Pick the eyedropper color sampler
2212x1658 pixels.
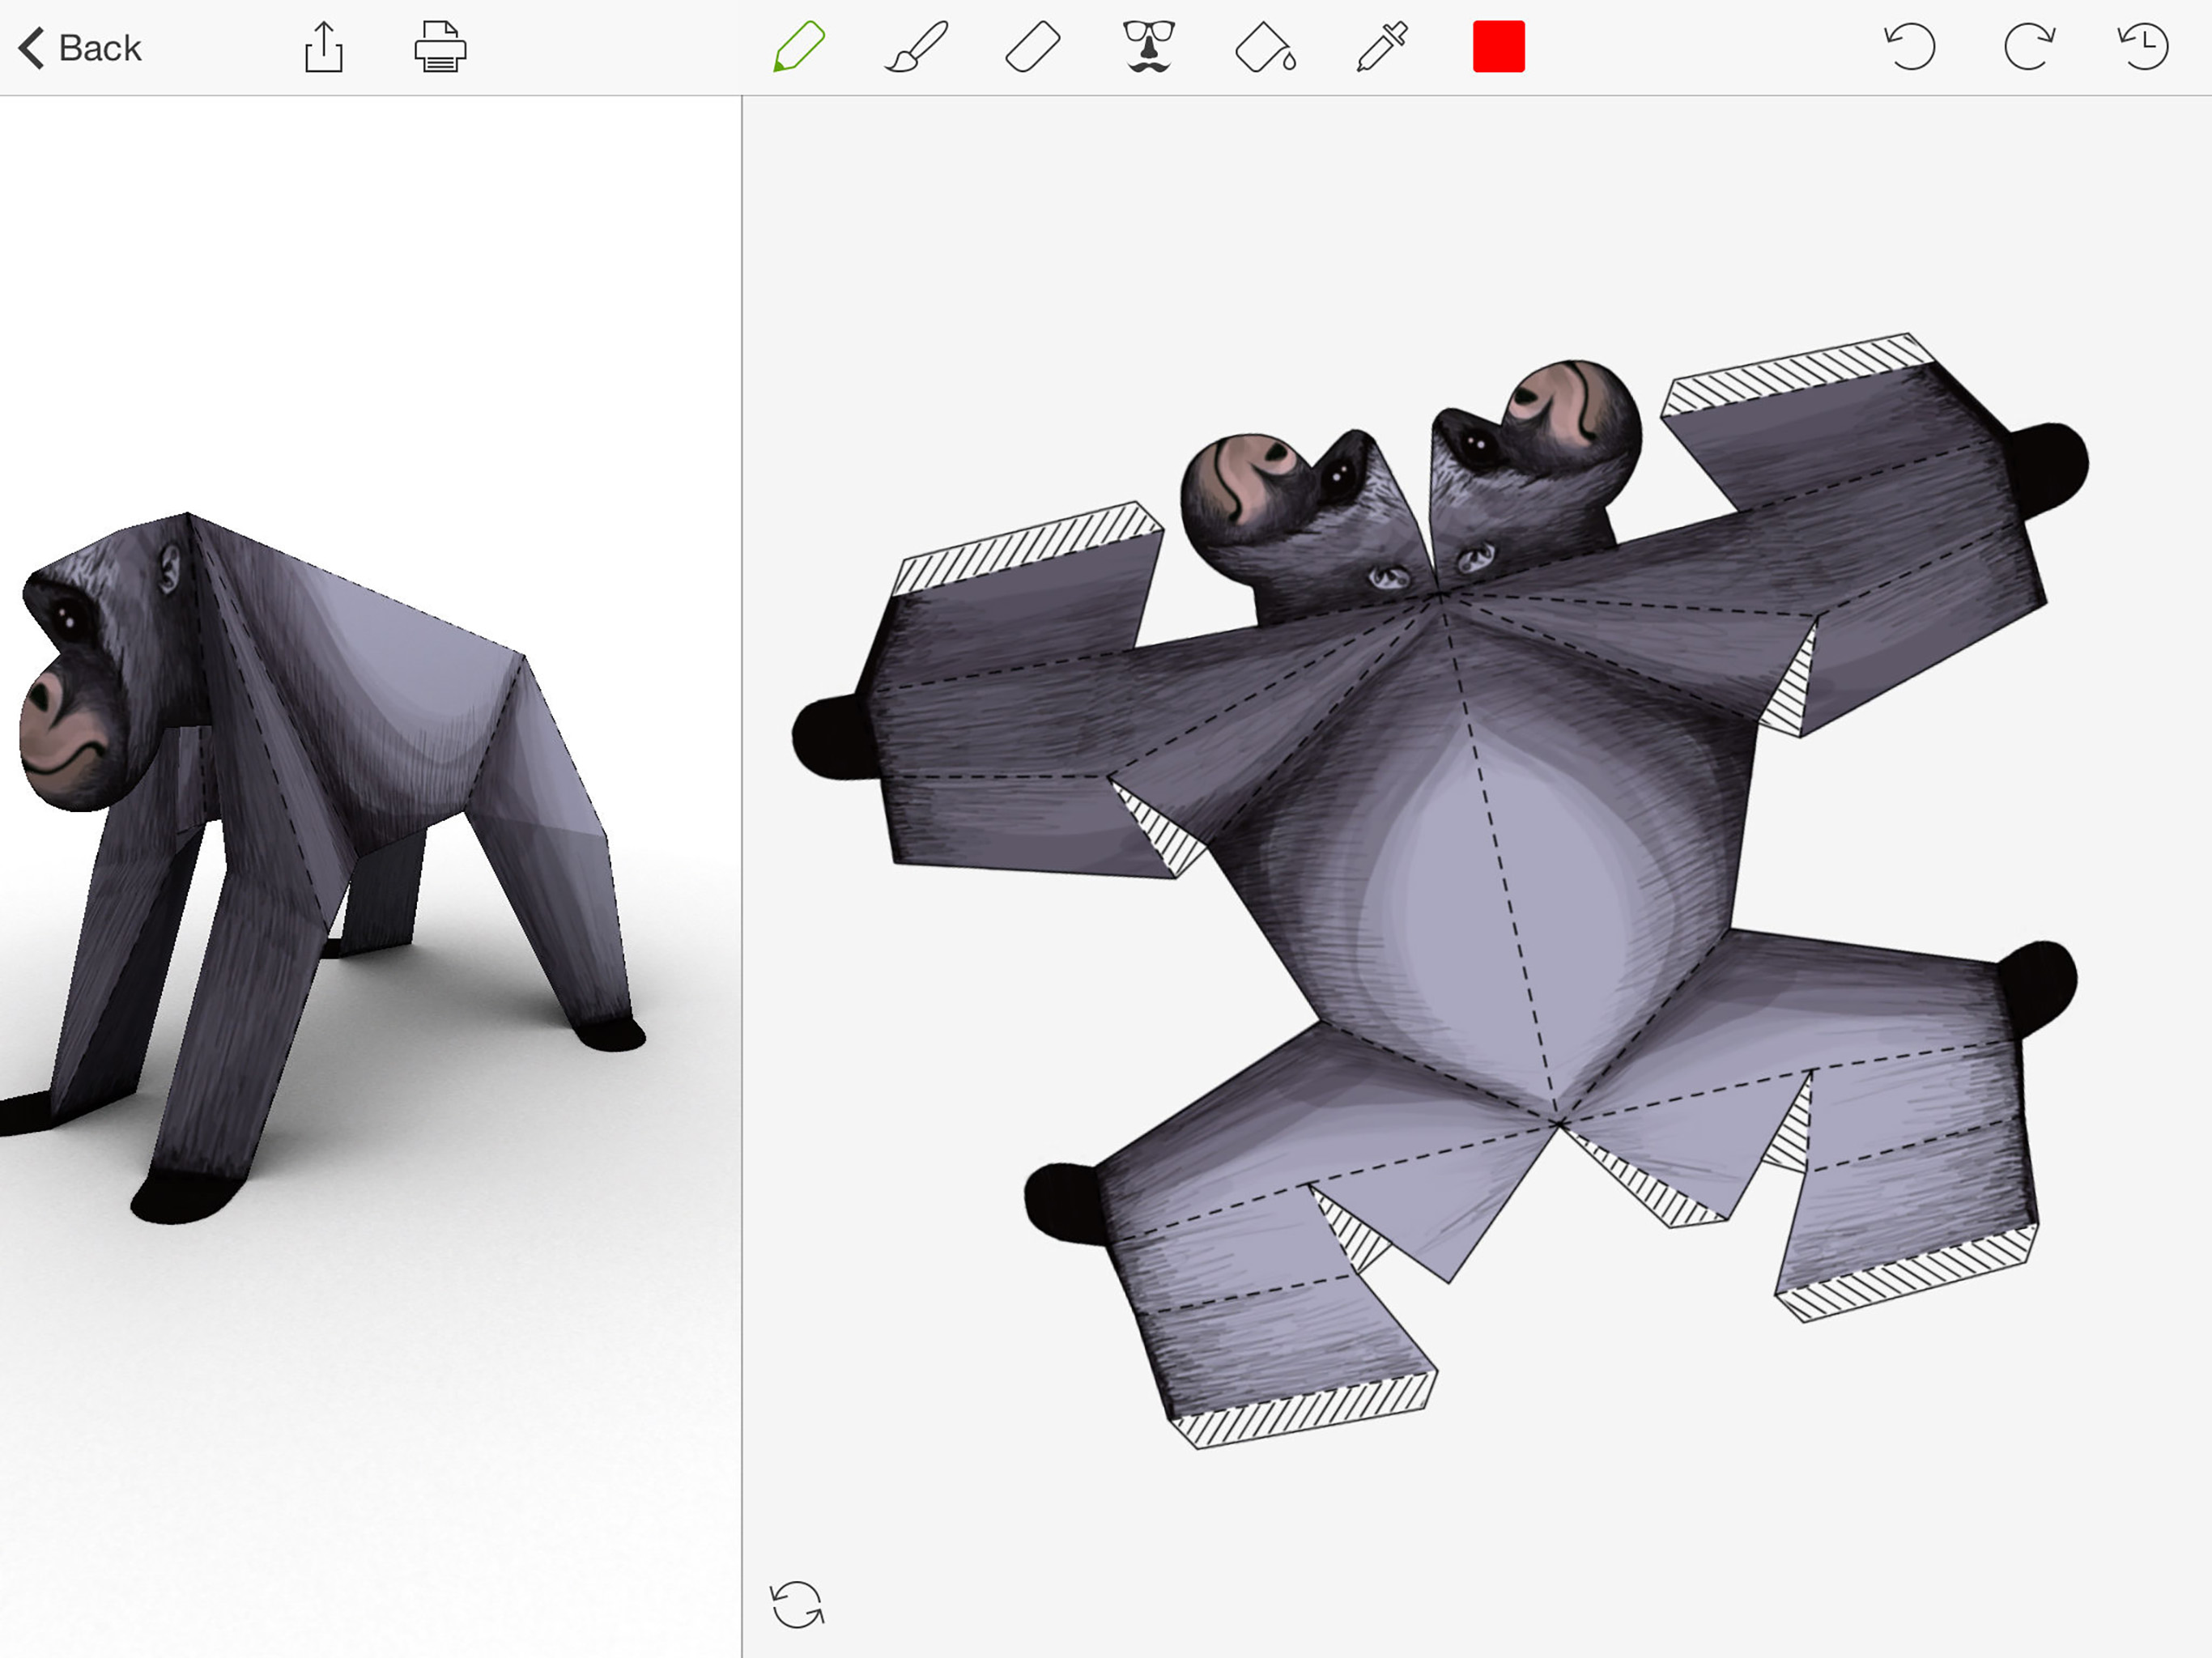[x=1382, y=47]
